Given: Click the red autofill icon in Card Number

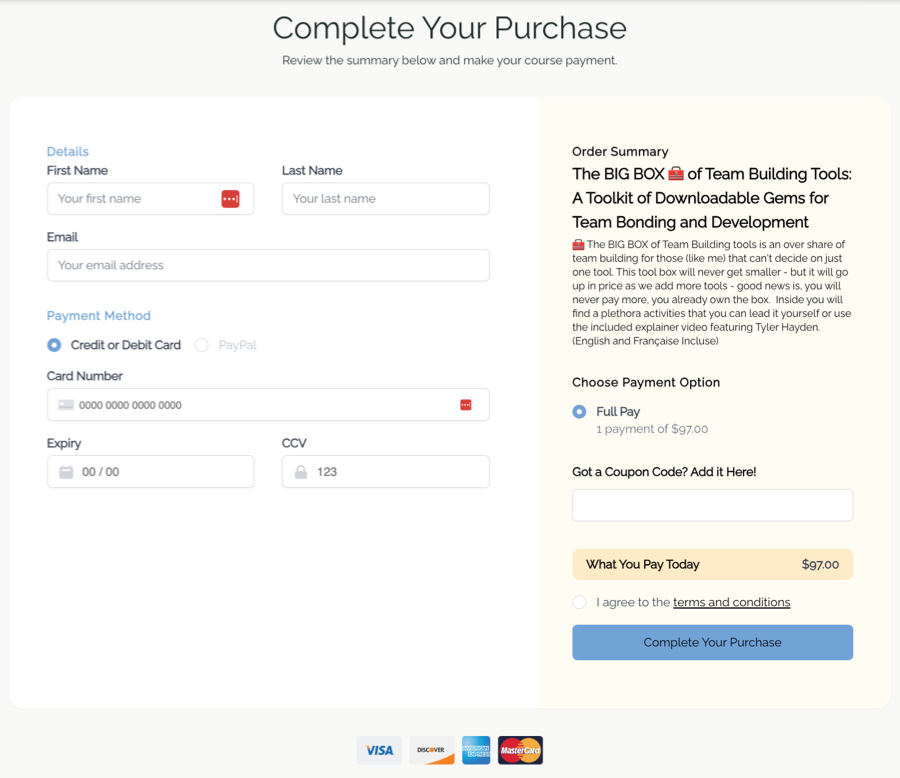Looking at the screenshot, I should (465, 405).
